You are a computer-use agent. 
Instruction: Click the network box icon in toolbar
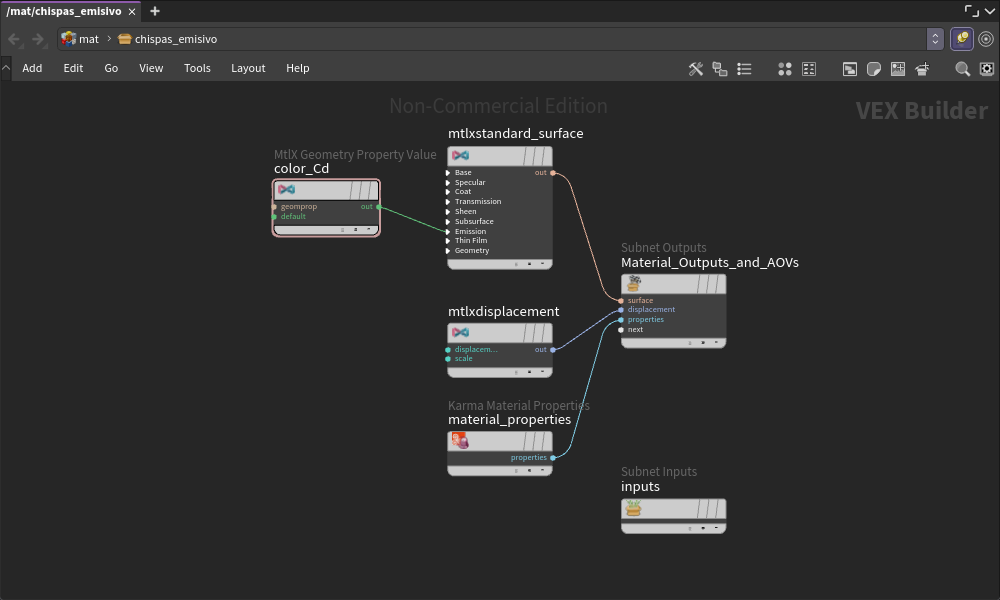pos(849,69)
